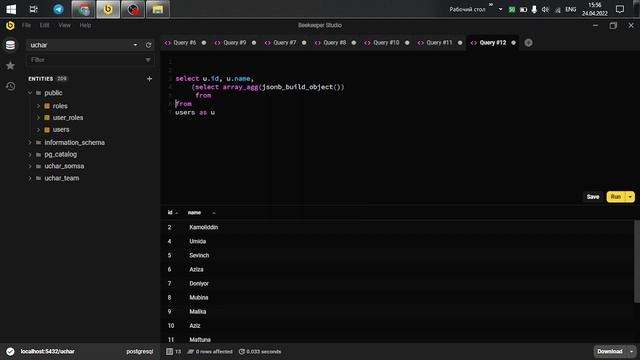
Task: Click the postgresql label in status bar
Action: (x=140, y=351)
